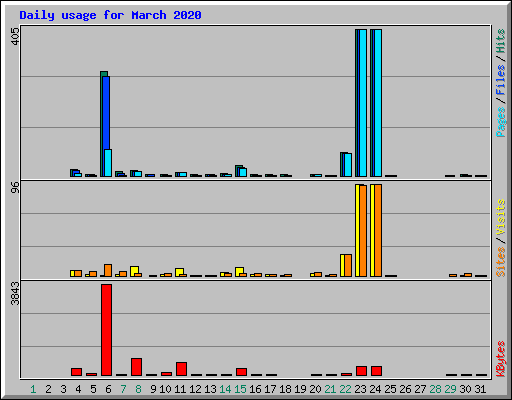Click green day label 22 on the x-axis
The width and height of the screenshot is (512, 400).
click(345, 389)
